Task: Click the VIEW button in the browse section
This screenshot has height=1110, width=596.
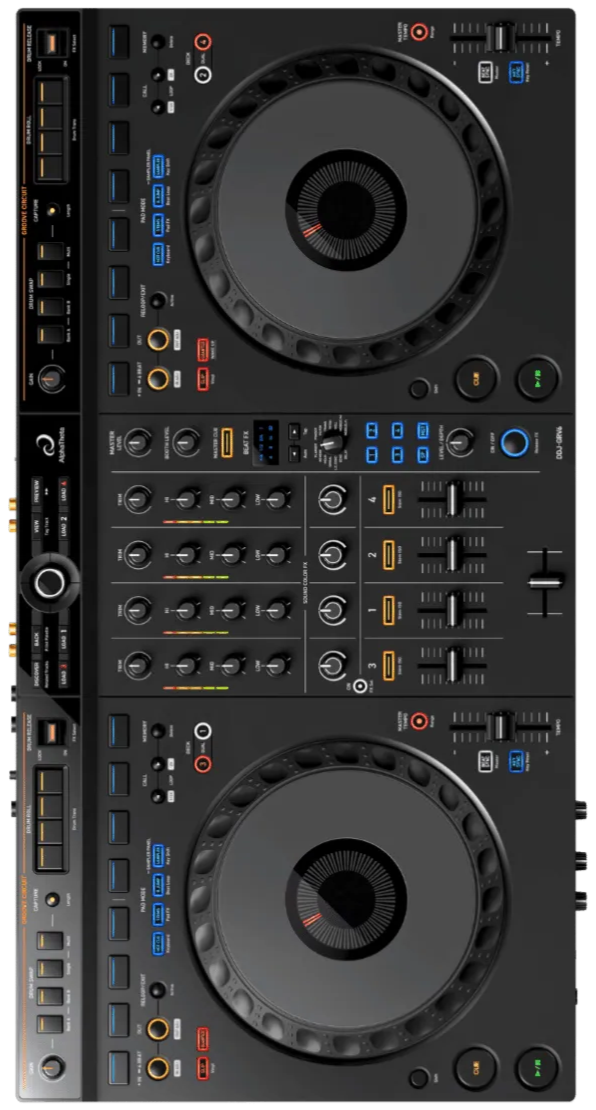Action: click(x=37, y=526)
